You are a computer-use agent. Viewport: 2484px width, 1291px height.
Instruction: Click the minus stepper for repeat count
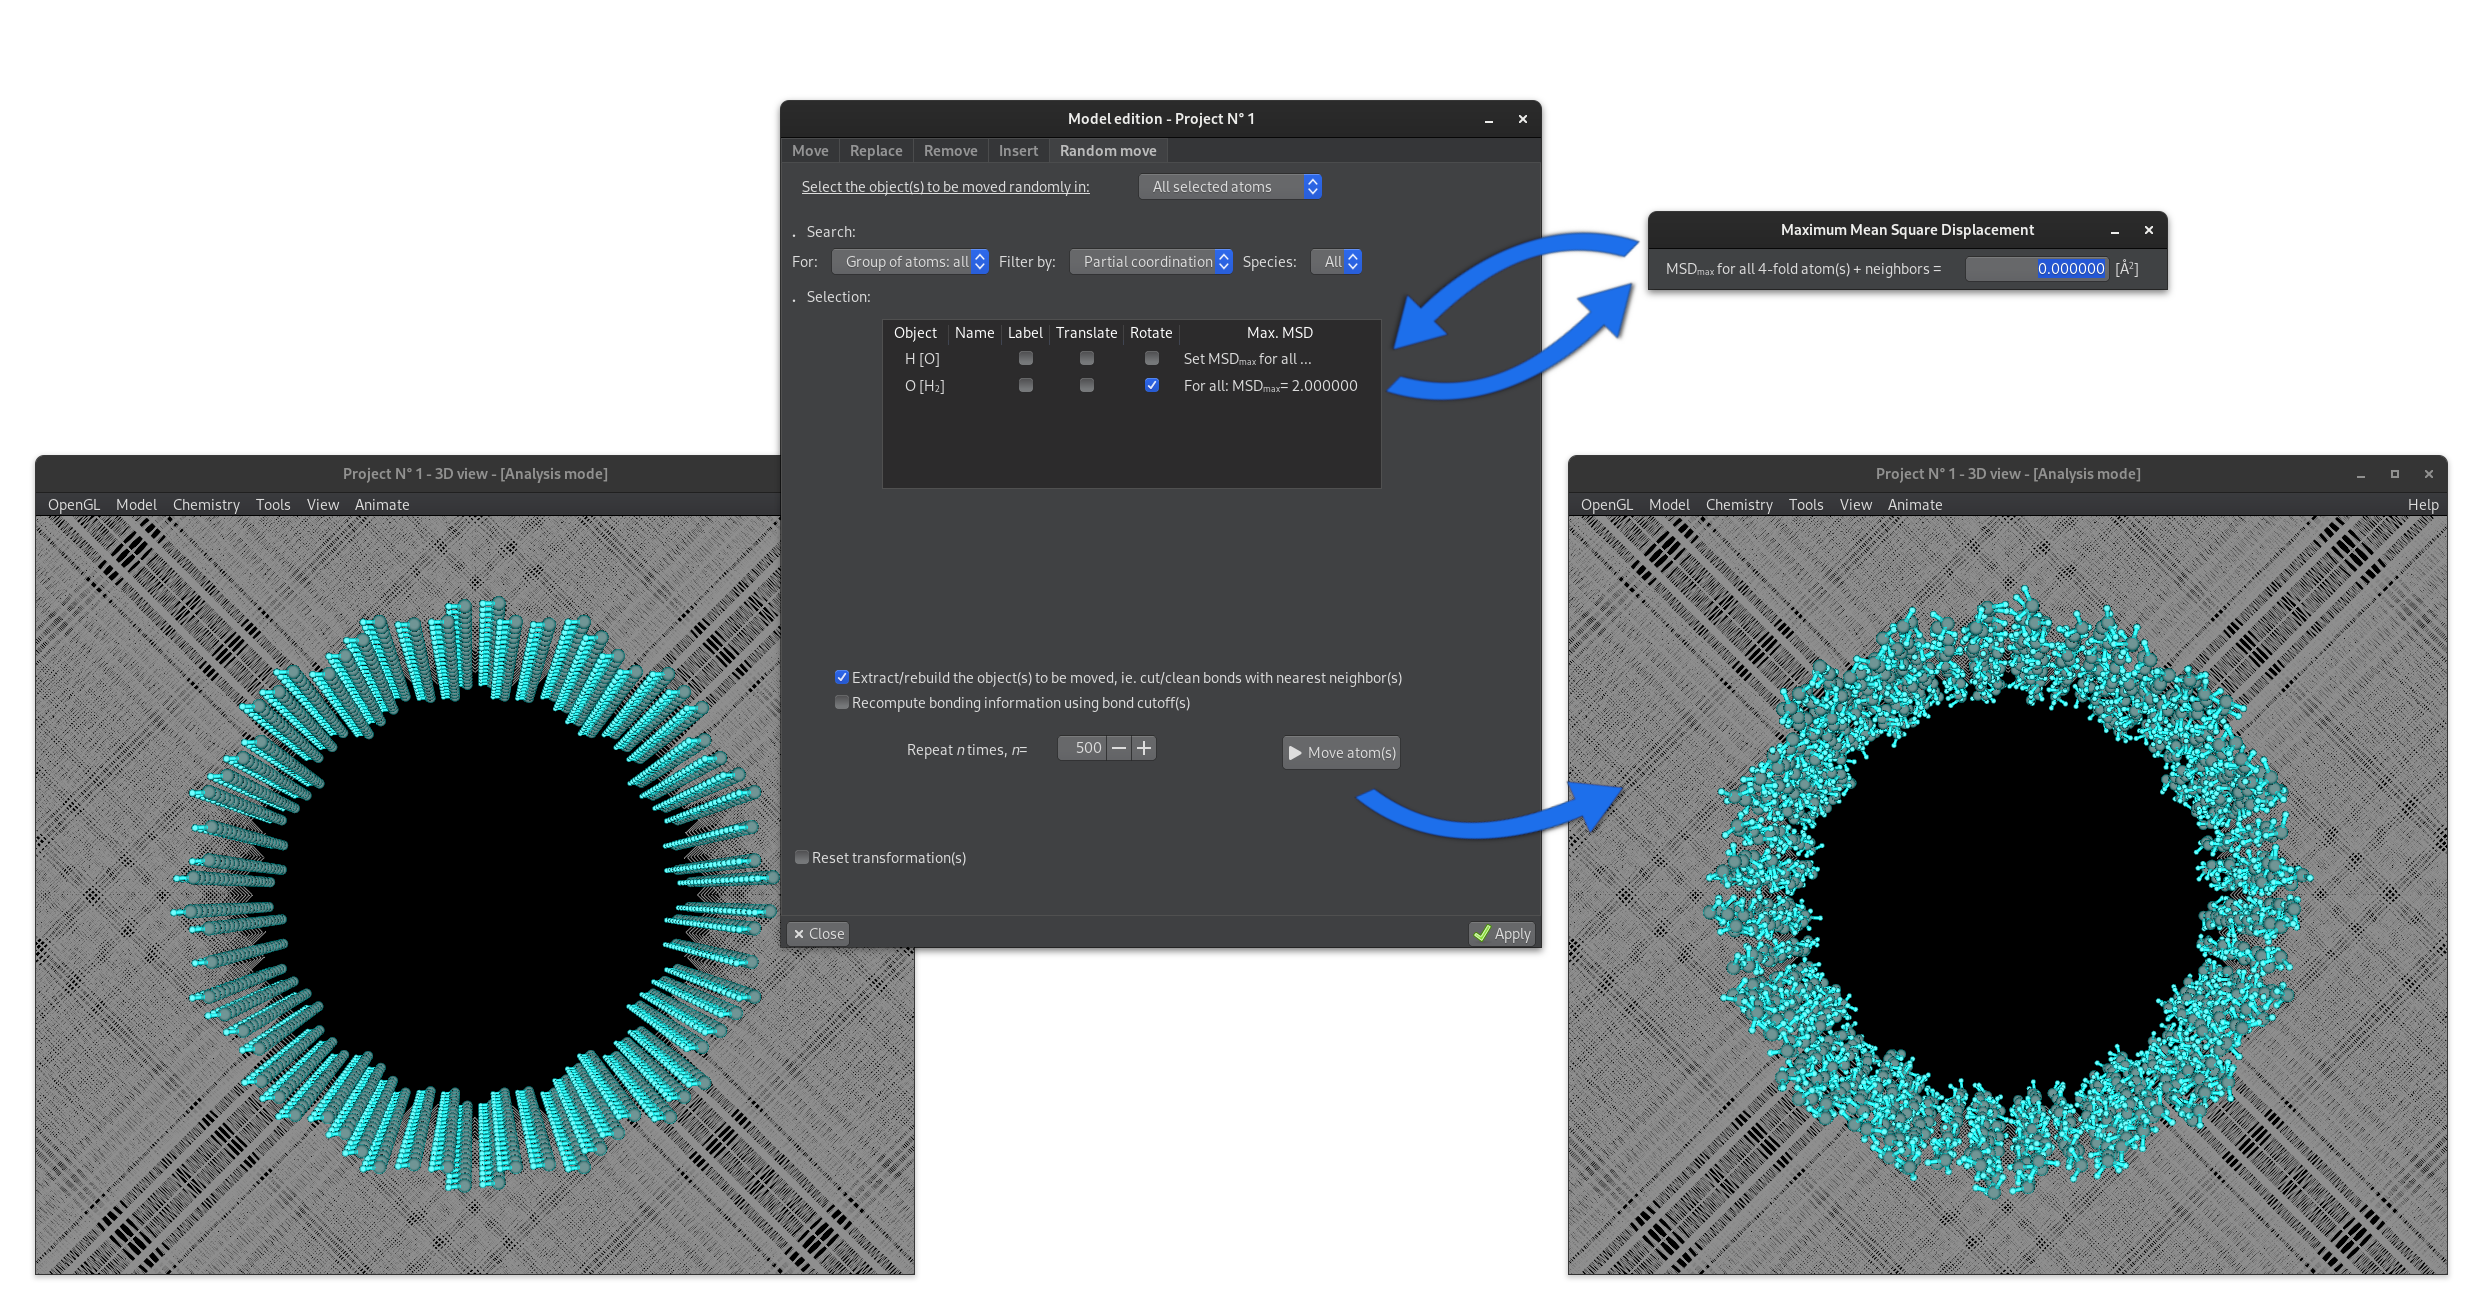pos(1119,748)
